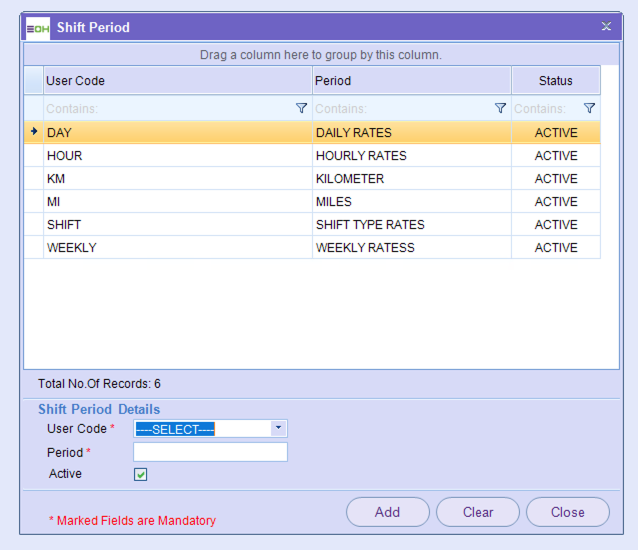Sort by the User Code column header
Viewport: 638px width, 550px height.
click(177, 81)
